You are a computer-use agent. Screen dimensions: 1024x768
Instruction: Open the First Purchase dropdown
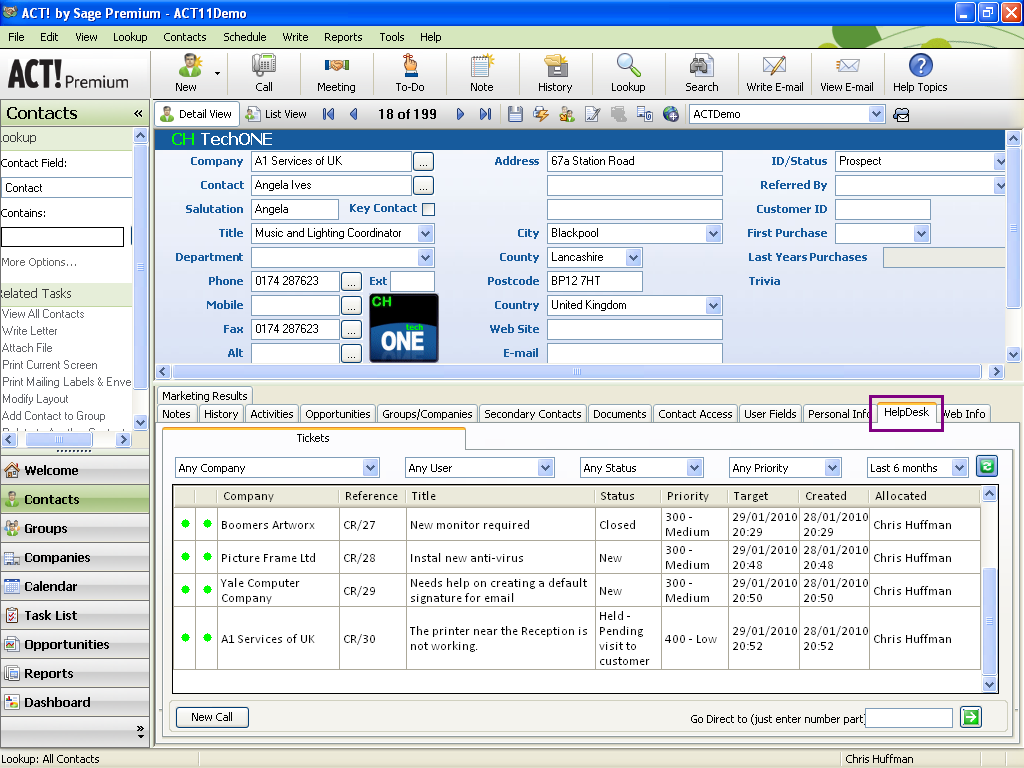coord(921,233)
